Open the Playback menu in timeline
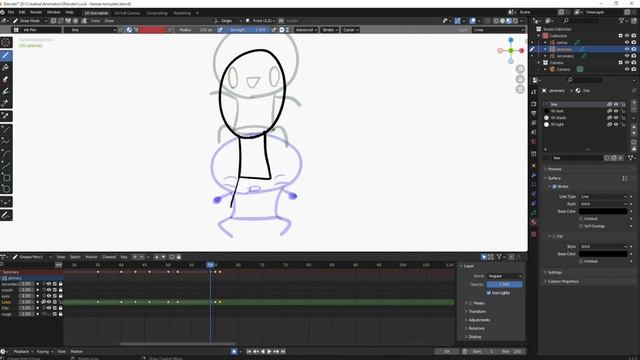Viewport: 640px width, 360px height. 23,351
